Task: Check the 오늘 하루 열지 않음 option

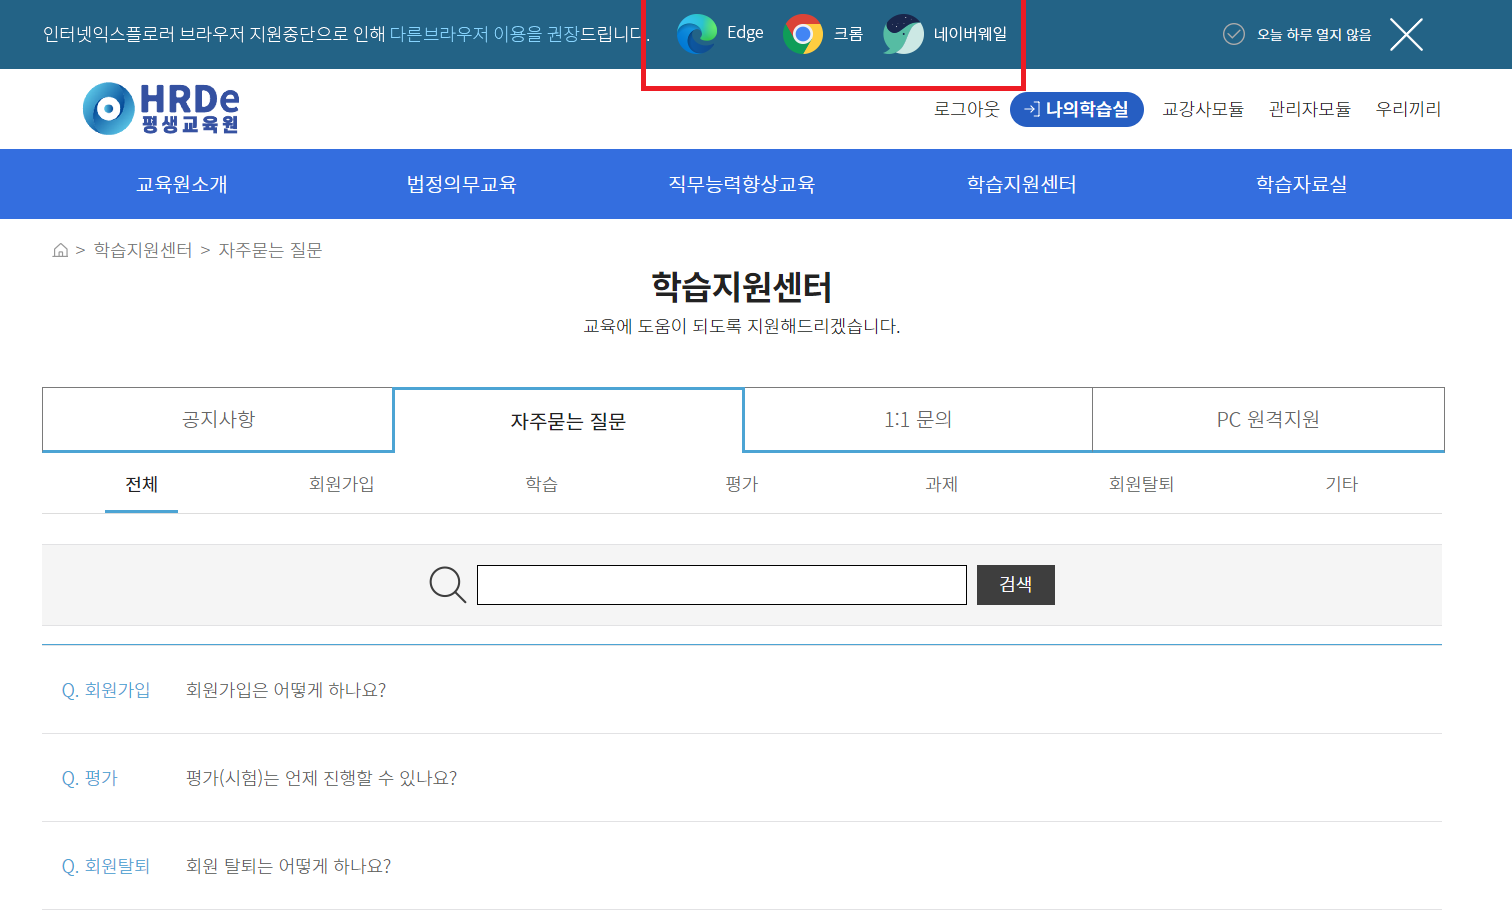Action: 1234,34
